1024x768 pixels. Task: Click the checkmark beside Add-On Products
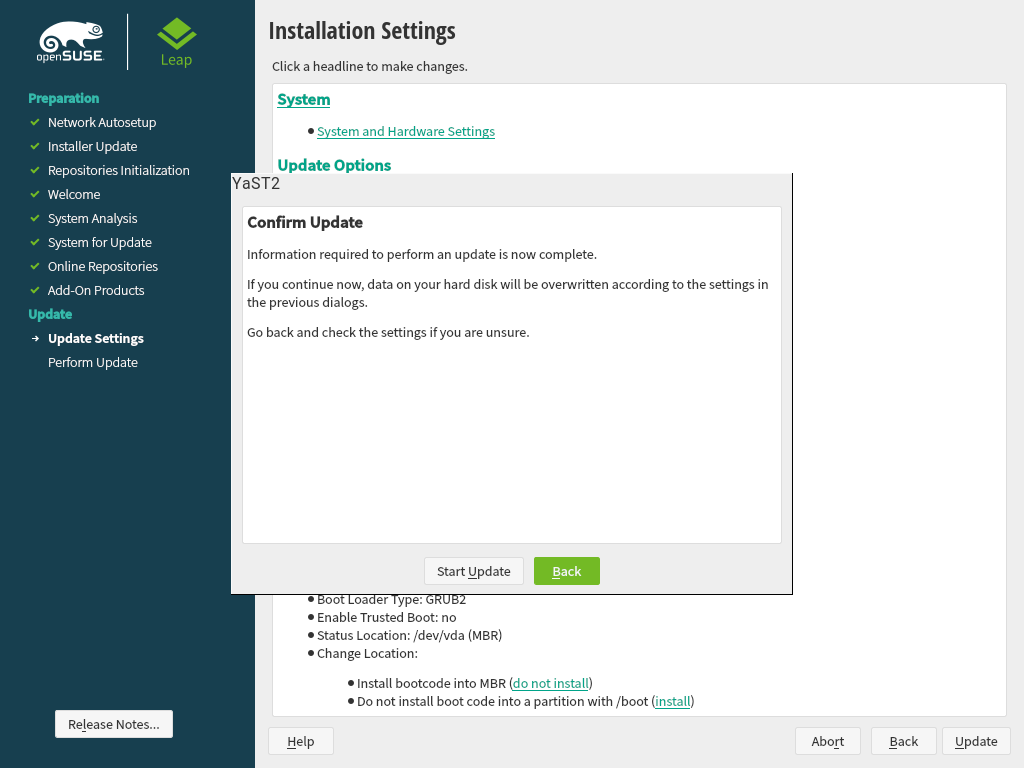pos(35,290)
